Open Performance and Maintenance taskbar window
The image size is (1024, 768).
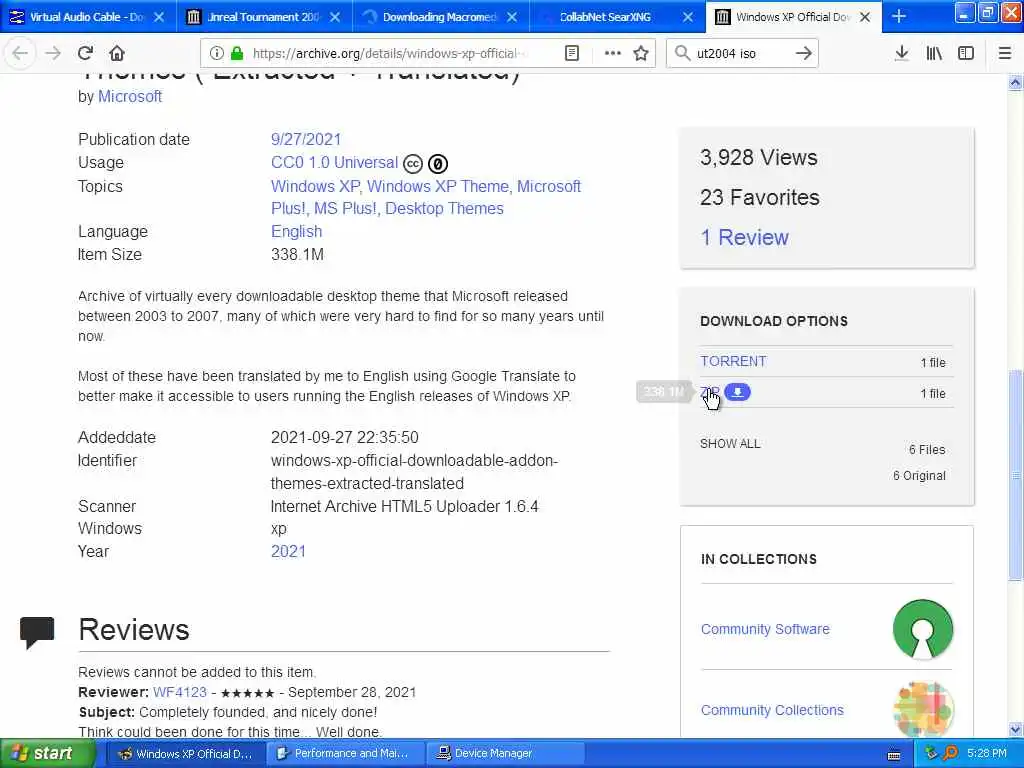click(345, 754)
